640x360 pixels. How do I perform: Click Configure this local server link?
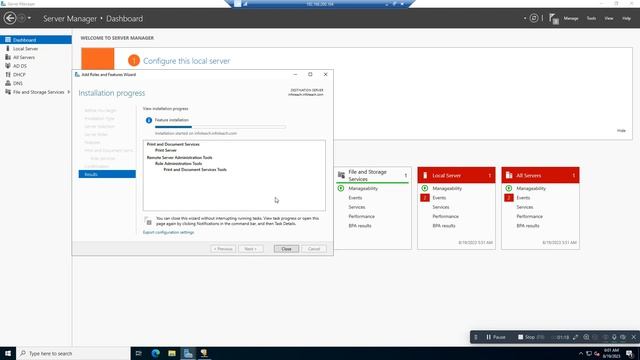tap(187, 61)
